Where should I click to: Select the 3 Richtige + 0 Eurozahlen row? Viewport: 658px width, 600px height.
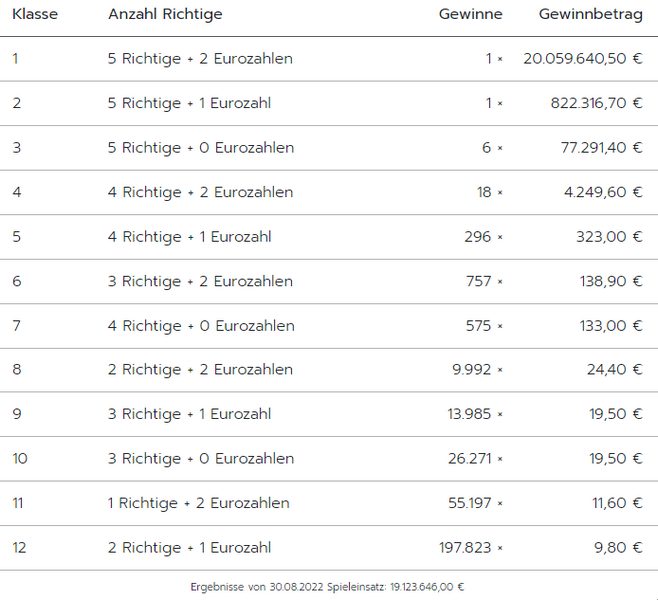click(x=200, y=458)
